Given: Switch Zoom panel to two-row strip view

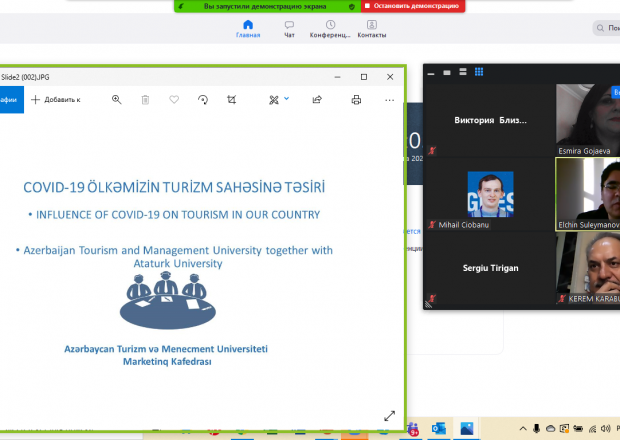Looking at the screenshot, I should tap(463, 72).
